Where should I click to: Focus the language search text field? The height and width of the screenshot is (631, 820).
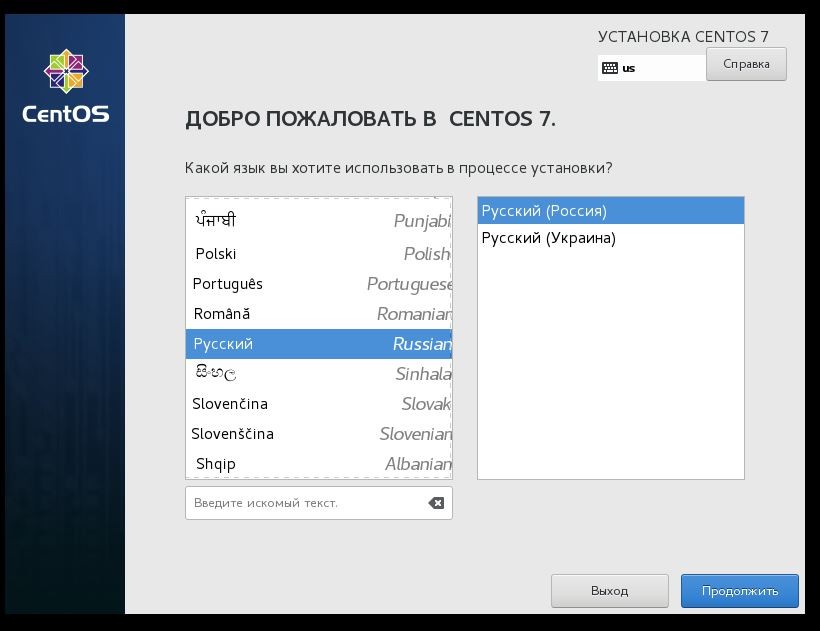point(319,503)
